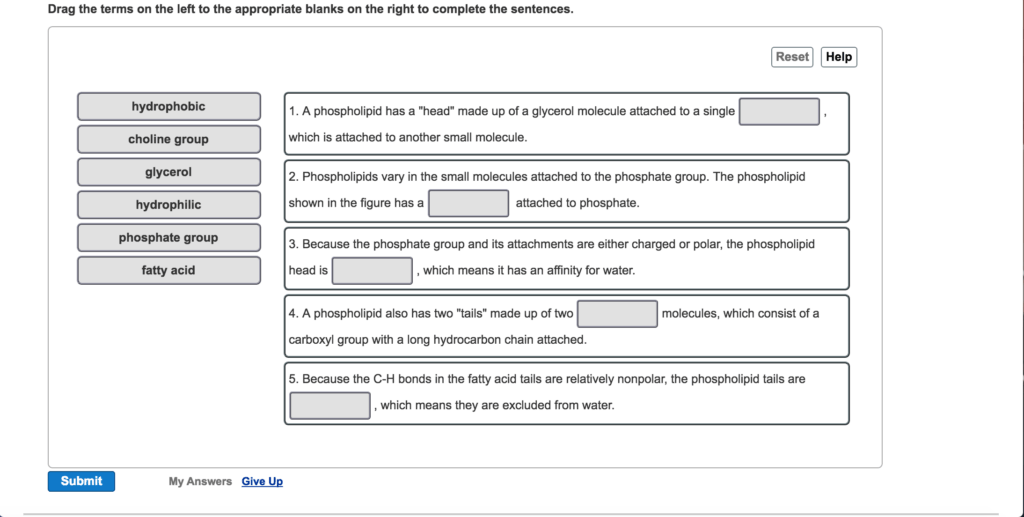Open the My Answers link

coord(200,482)
